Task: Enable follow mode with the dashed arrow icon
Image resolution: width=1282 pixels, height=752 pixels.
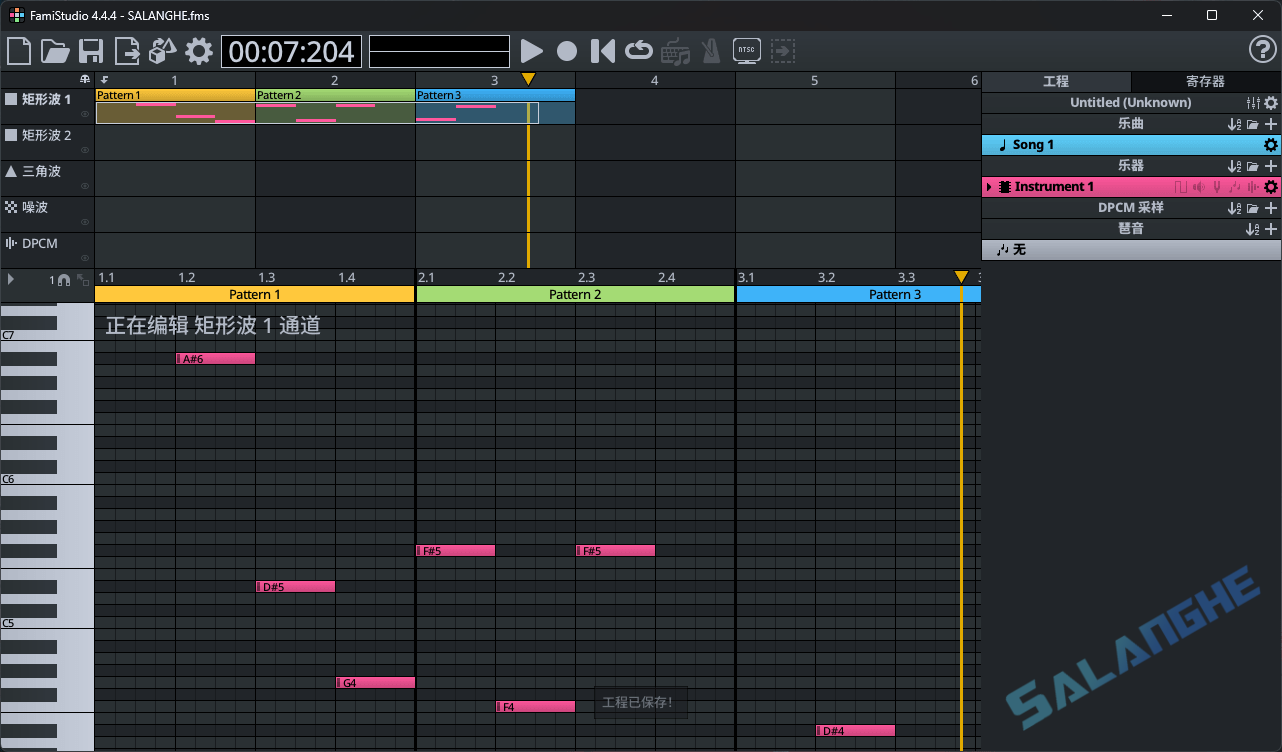Action: [783, 51]
